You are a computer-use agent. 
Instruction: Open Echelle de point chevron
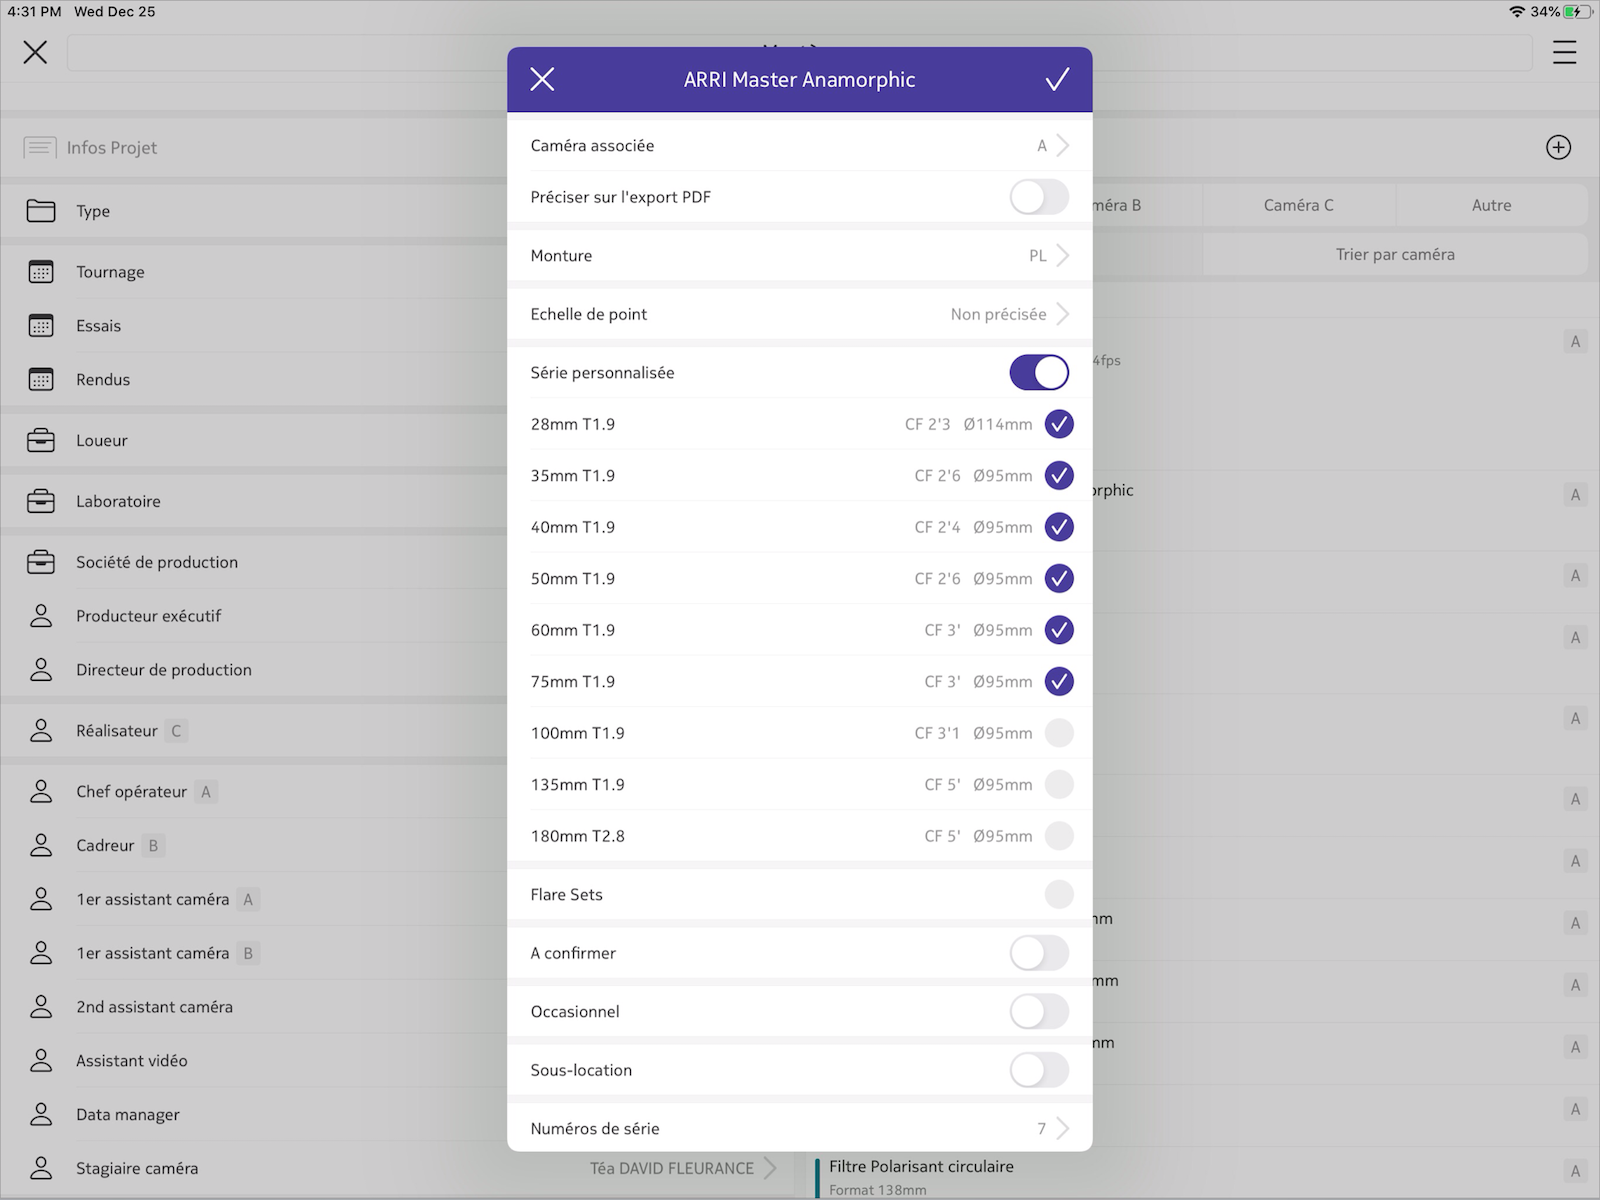point(1063,314)
